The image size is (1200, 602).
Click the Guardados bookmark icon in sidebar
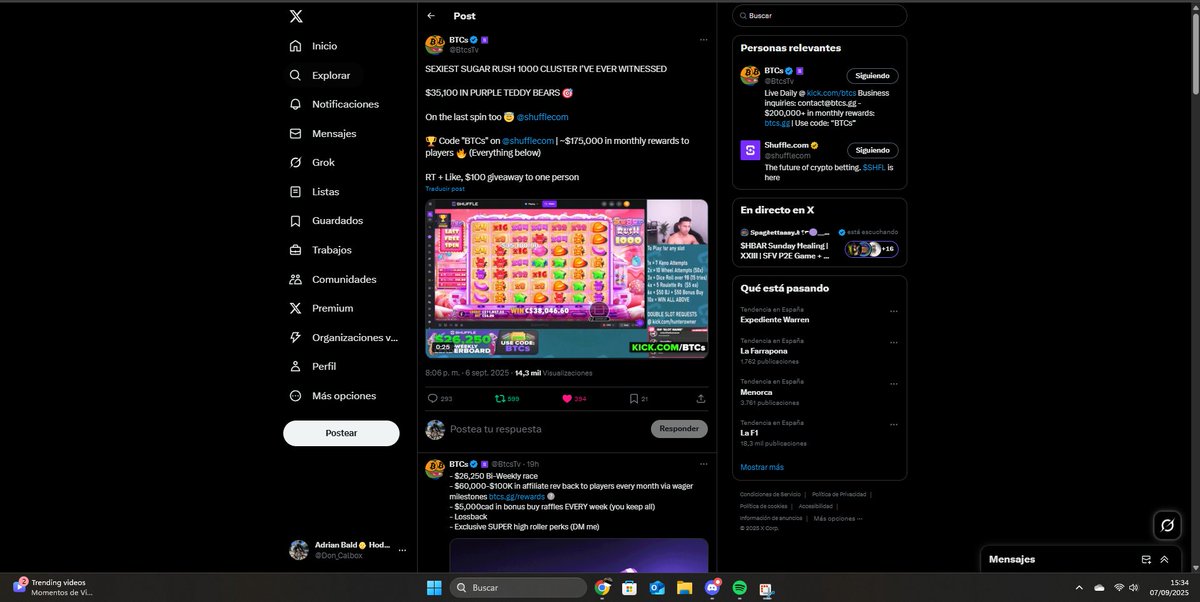295,221
